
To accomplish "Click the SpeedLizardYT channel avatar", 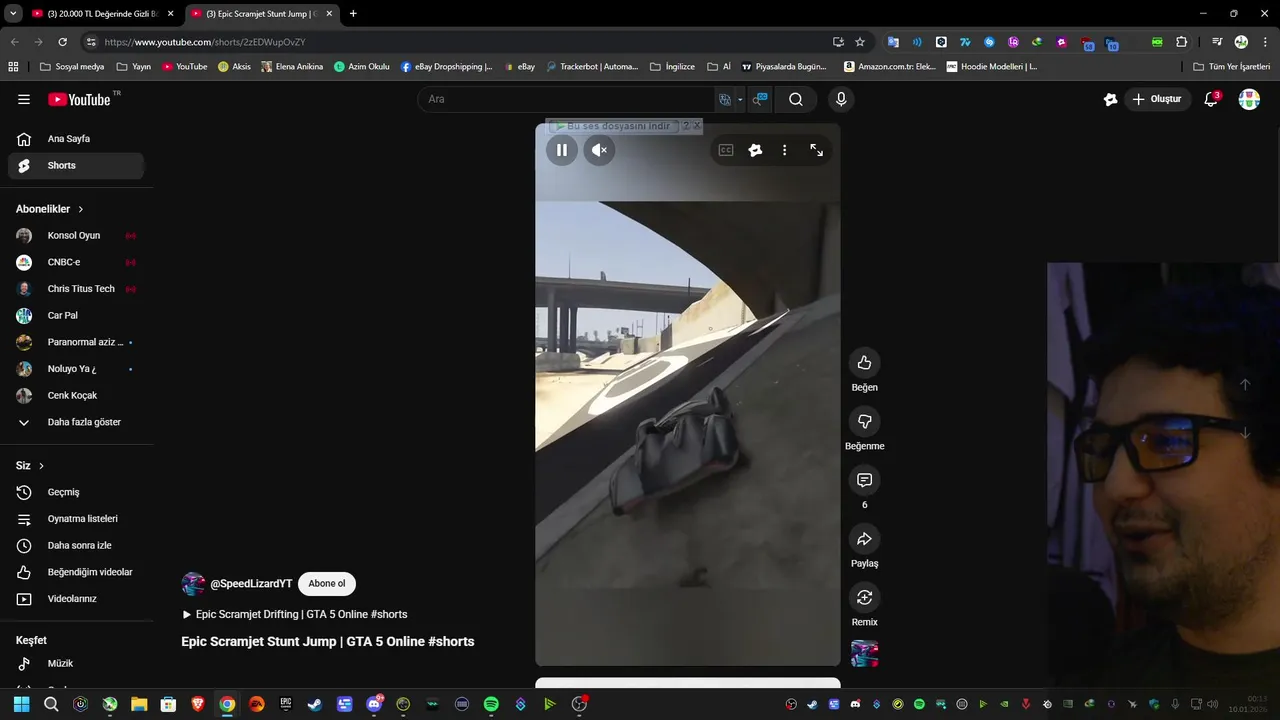I will [x=193, y=584].
